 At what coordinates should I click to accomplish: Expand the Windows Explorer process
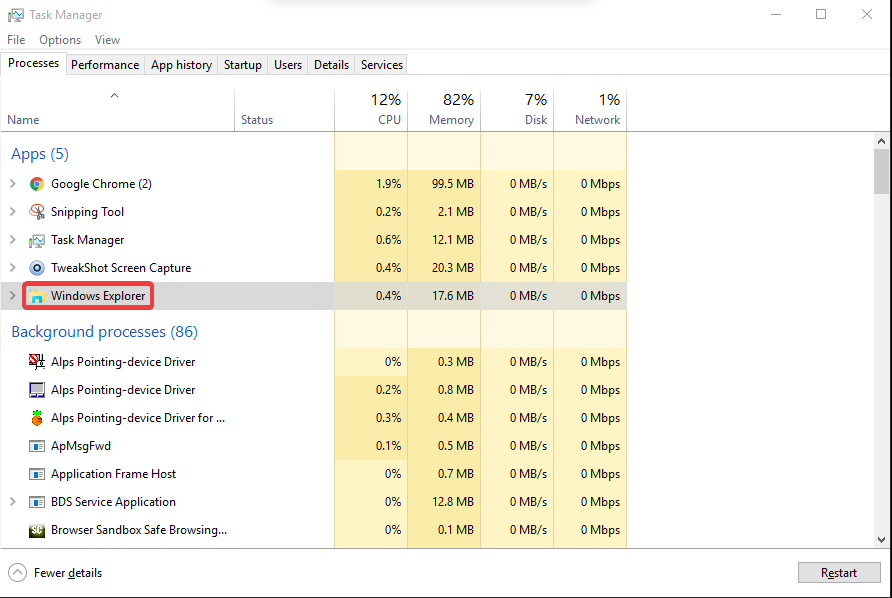click(12, 296)
